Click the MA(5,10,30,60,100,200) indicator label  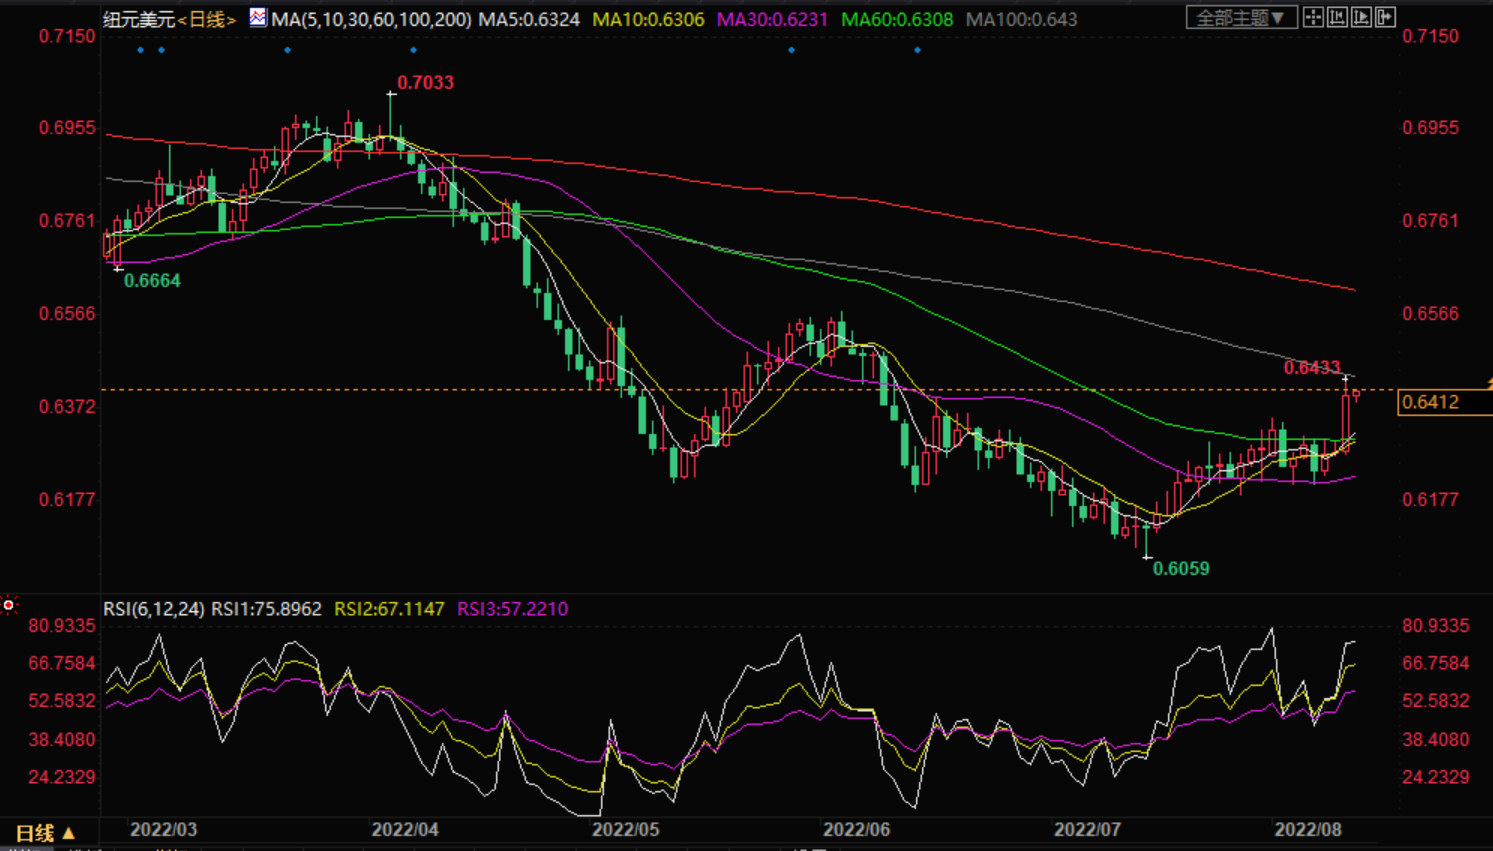pyautogui.click(x=371, y=19)
